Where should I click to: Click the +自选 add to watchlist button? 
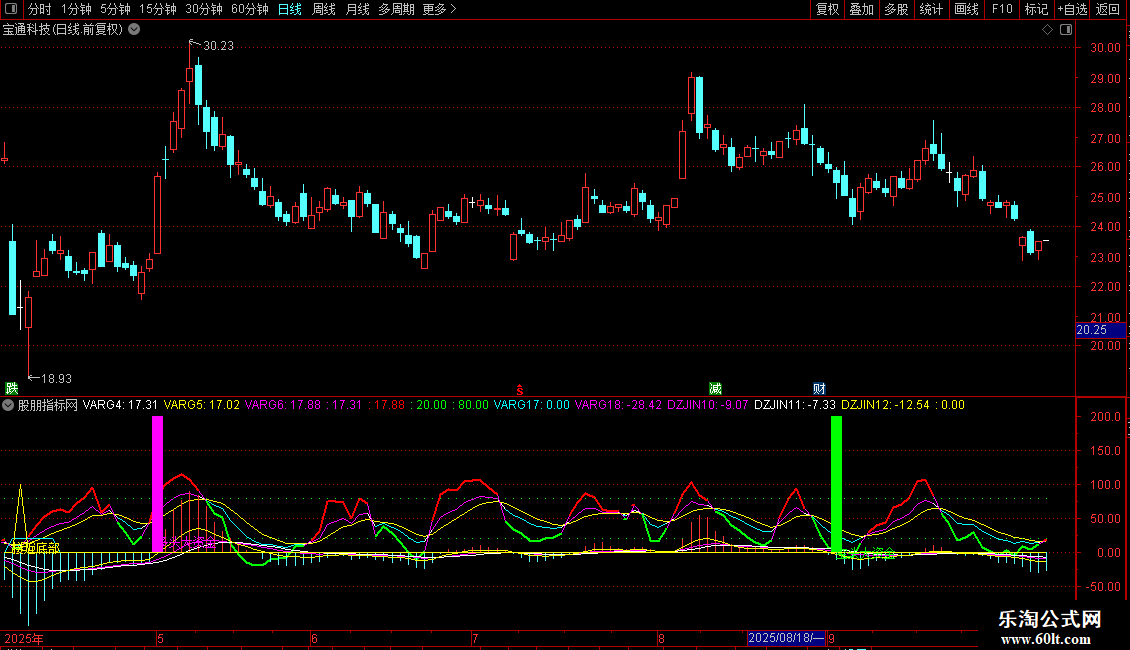[x=1071, y=9]
